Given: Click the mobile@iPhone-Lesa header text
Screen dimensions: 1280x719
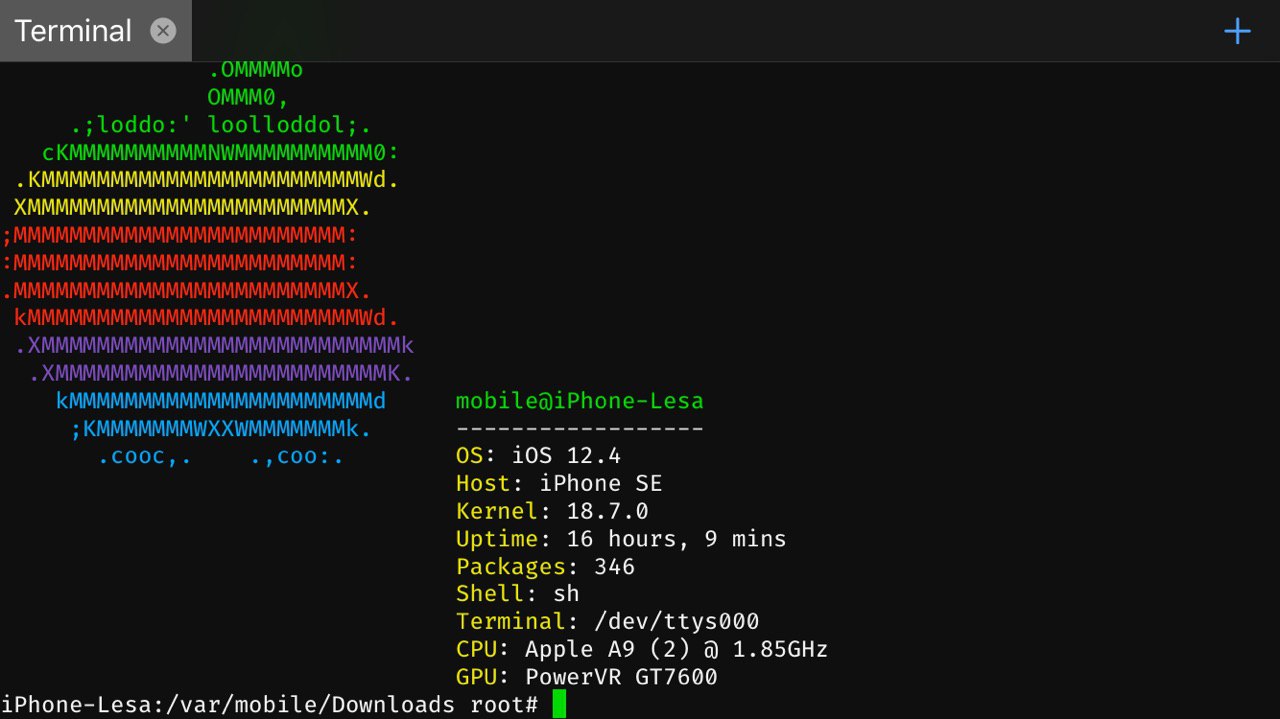Looking at the screenshot, I should pyautogui.click(x=580, y=401).
